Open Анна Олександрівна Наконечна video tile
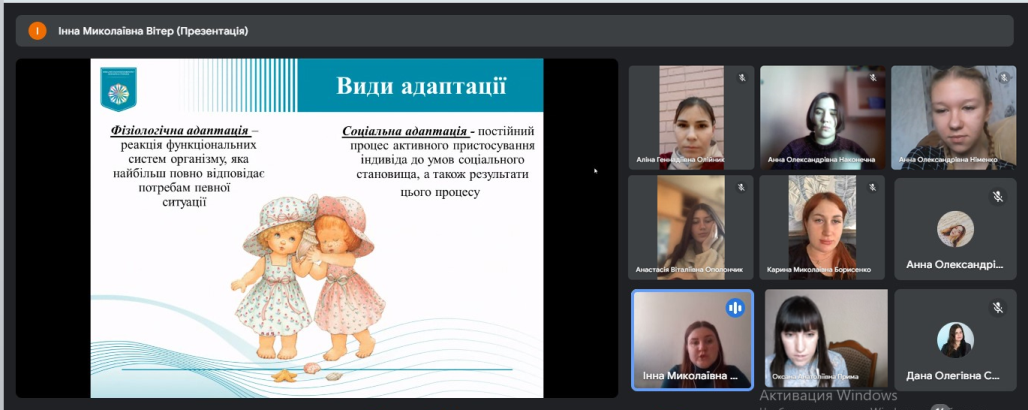The width and height of the screenshot is (1028, 410). pyautogui.click(x=823, y=117)
